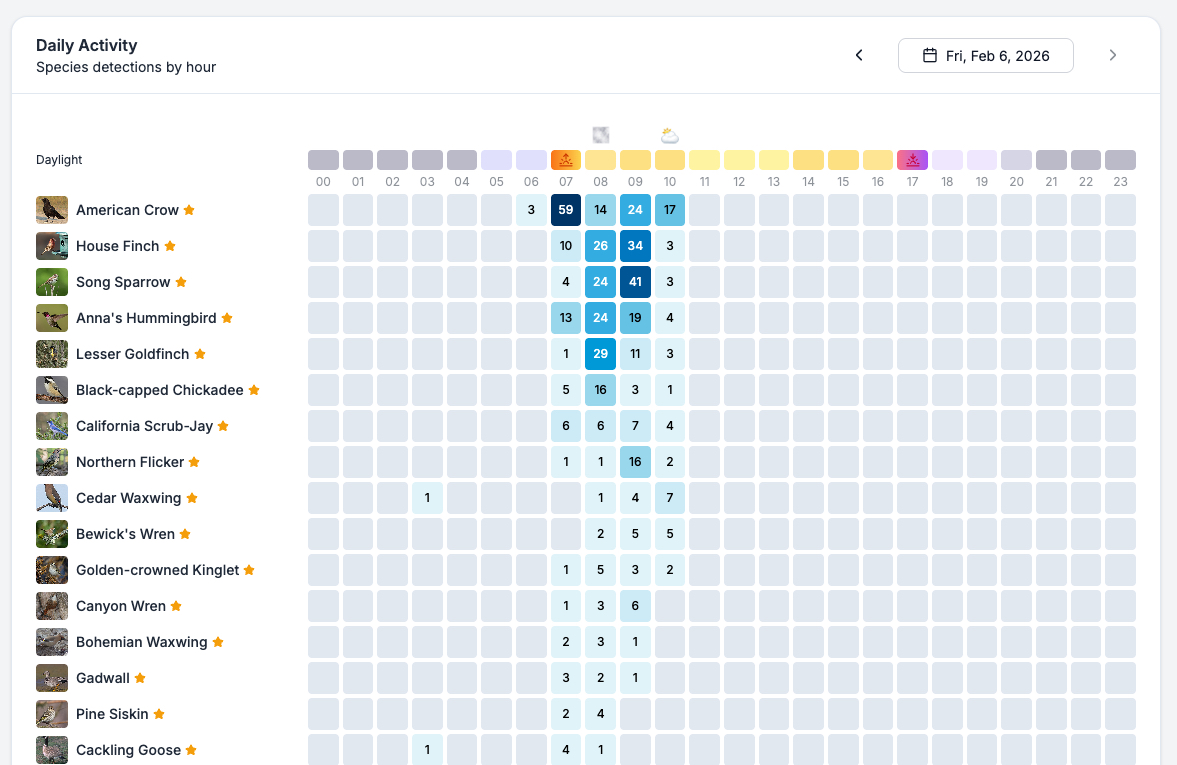Click the star next to House Finch
This screenshot has width=1177, height=765.
tap(170, 246)
